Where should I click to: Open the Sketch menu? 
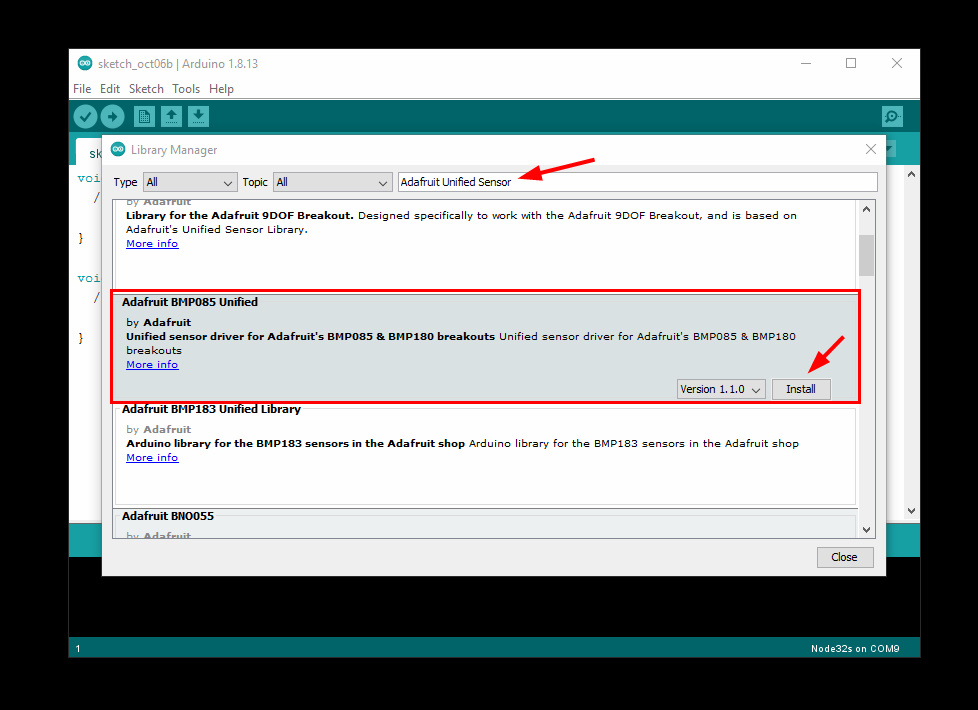tap(146, 89)
